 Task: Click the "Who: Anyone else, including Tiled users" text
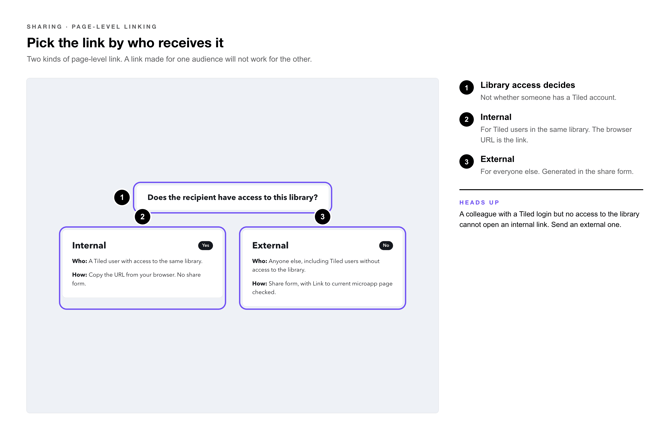pyautogui.click(x=316, y=265)
